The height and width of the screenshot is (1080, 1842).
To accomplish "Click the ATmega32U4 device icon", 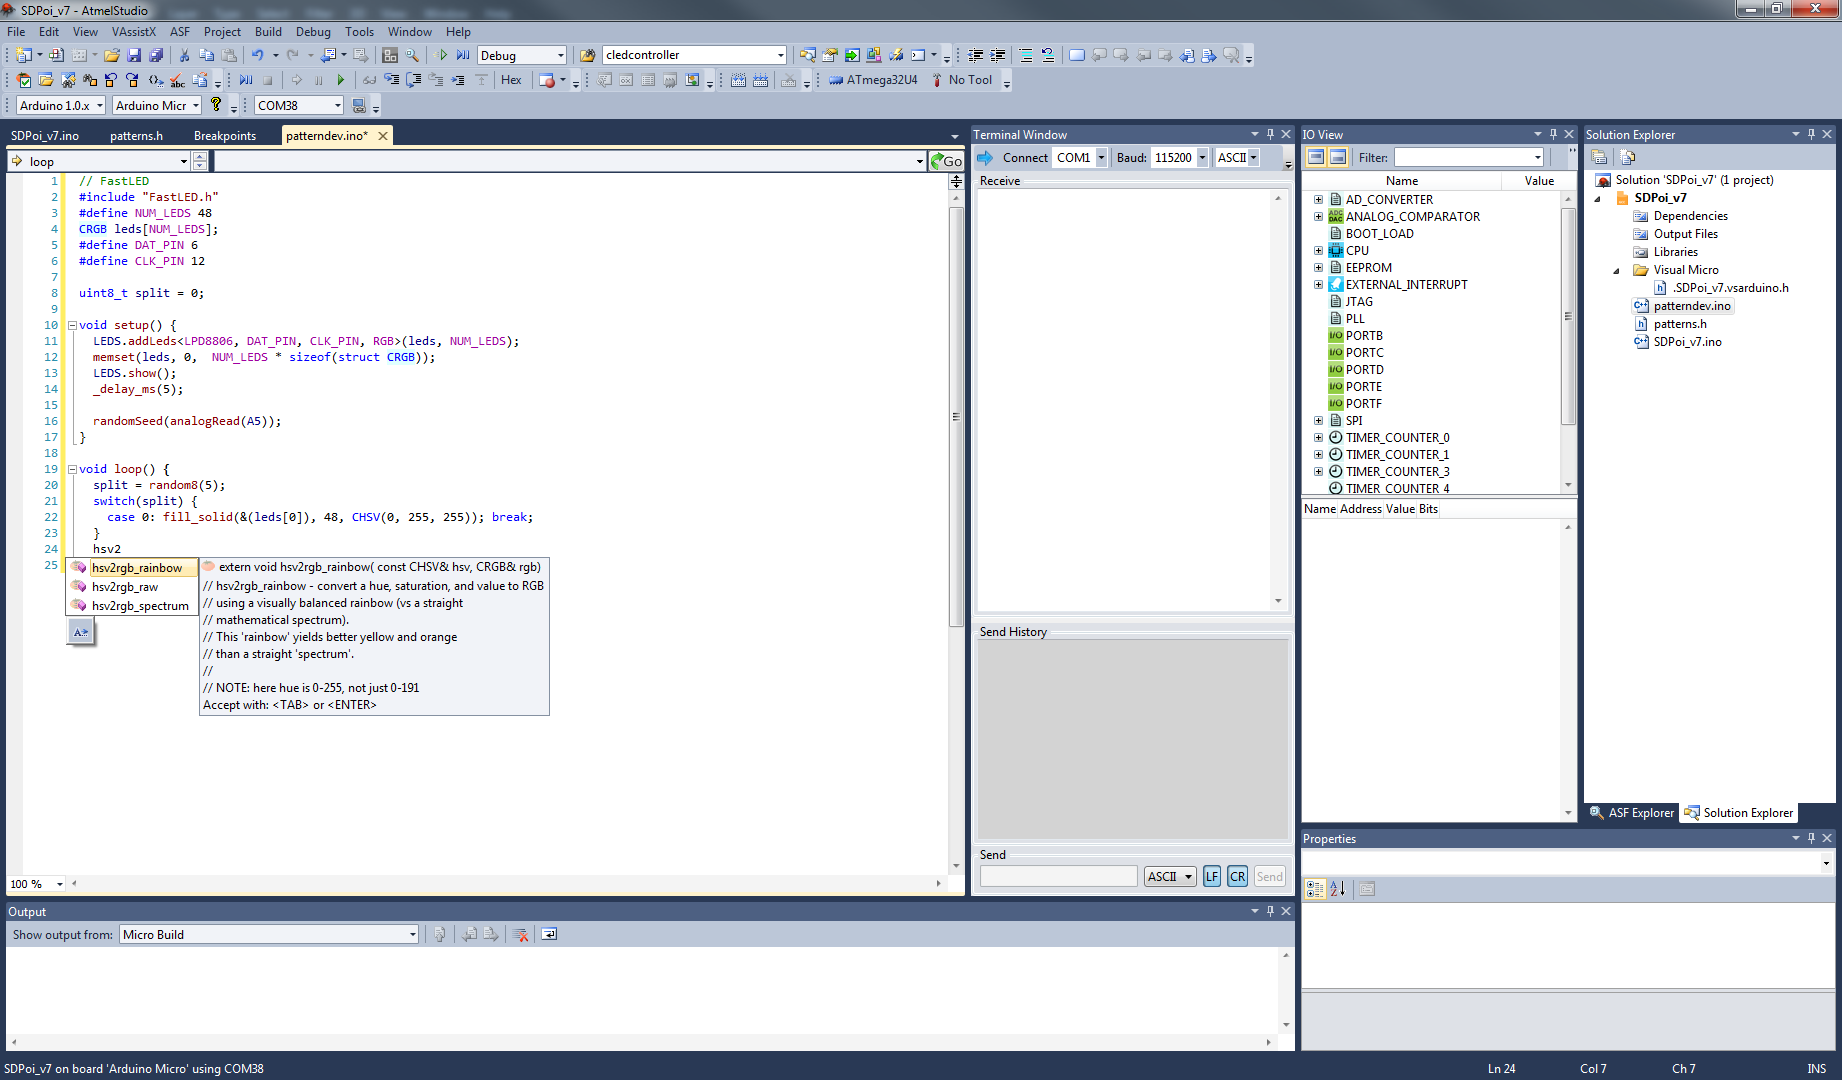I will pyautogui.click(x=836, y=80).
